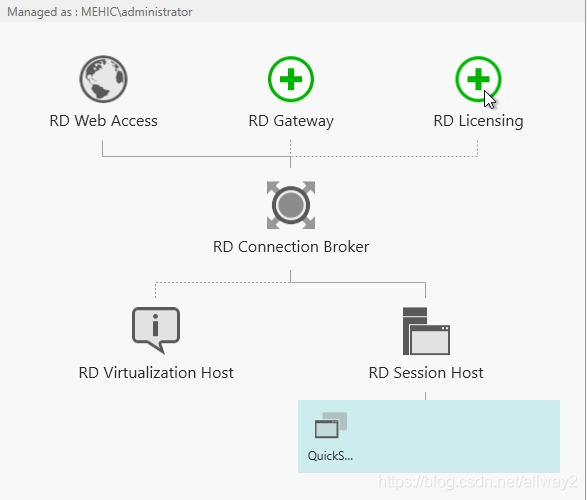
Task: Click the RD Session Host label
Action: coord(426,373)
